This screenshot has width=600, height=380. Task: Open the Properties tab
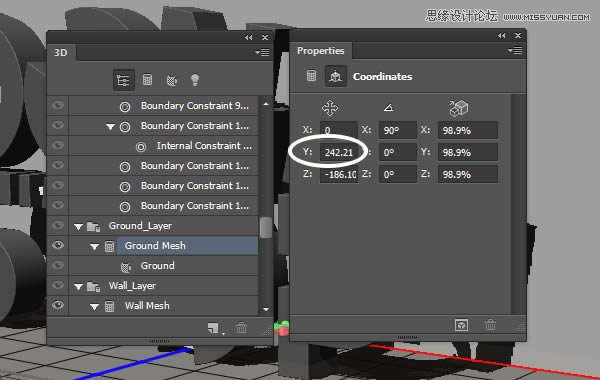click(321, 51)
